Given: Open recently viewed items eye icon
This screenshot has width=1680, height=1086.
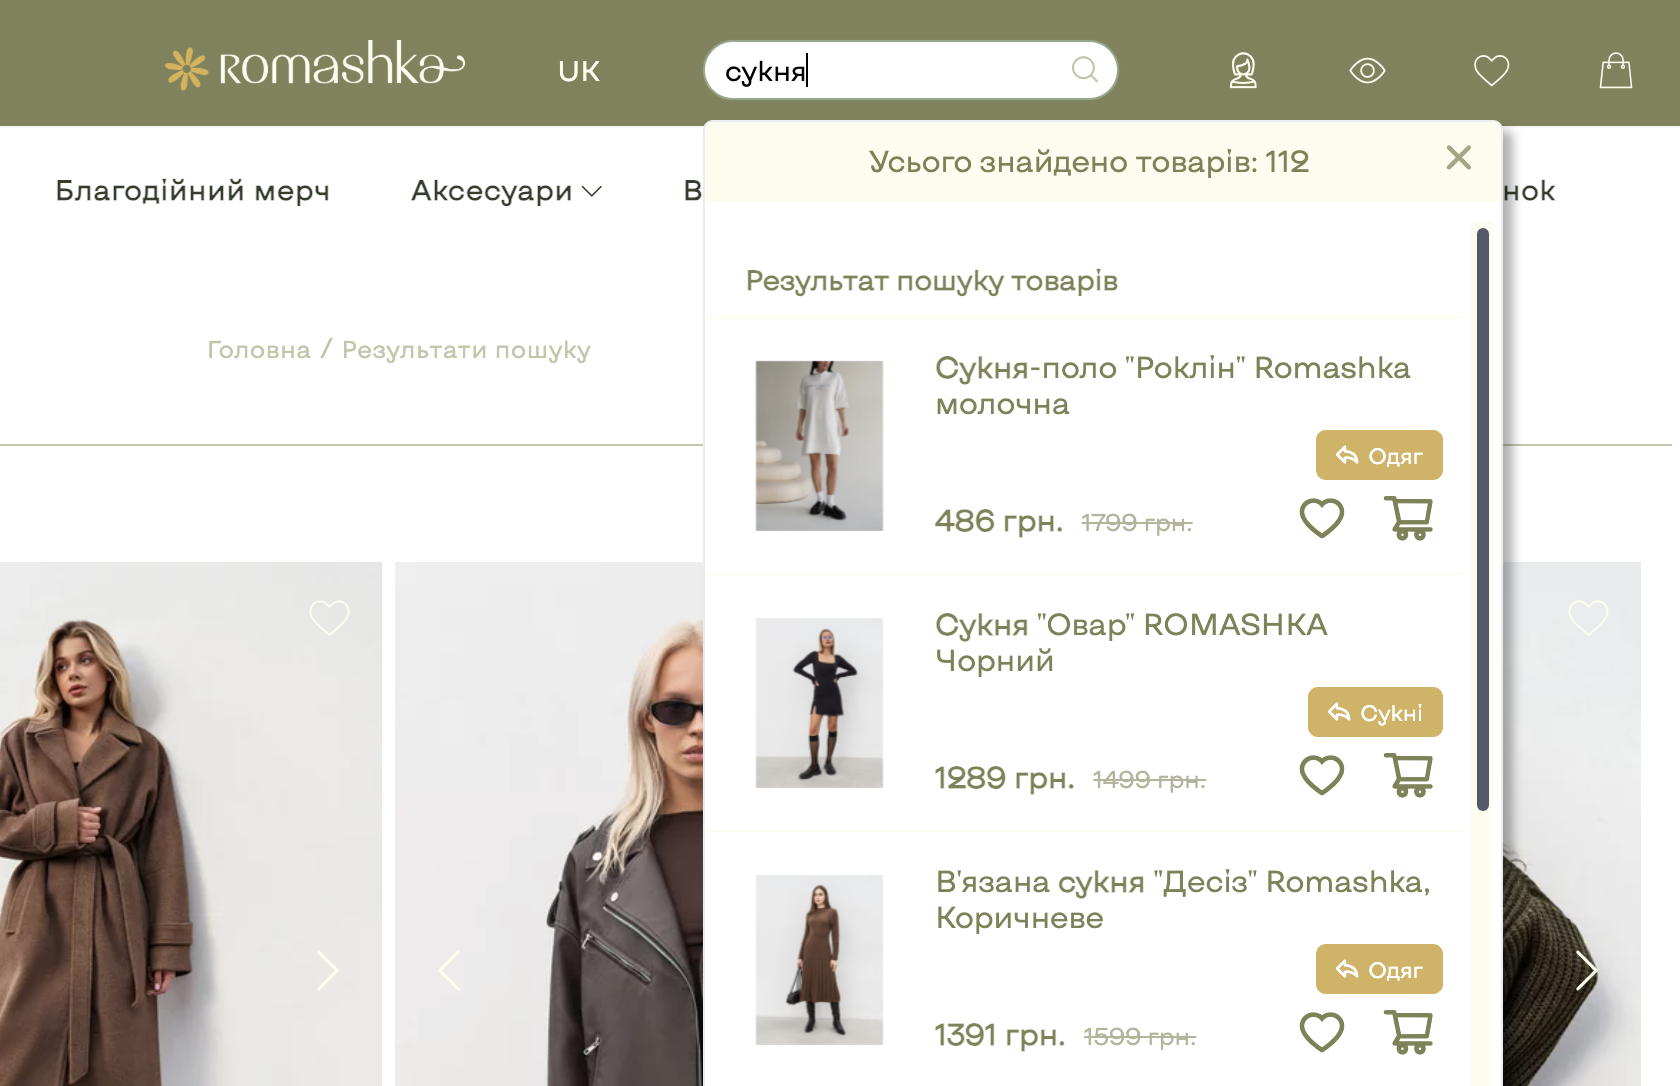Looking at the screenshot, I should 1367,70.
